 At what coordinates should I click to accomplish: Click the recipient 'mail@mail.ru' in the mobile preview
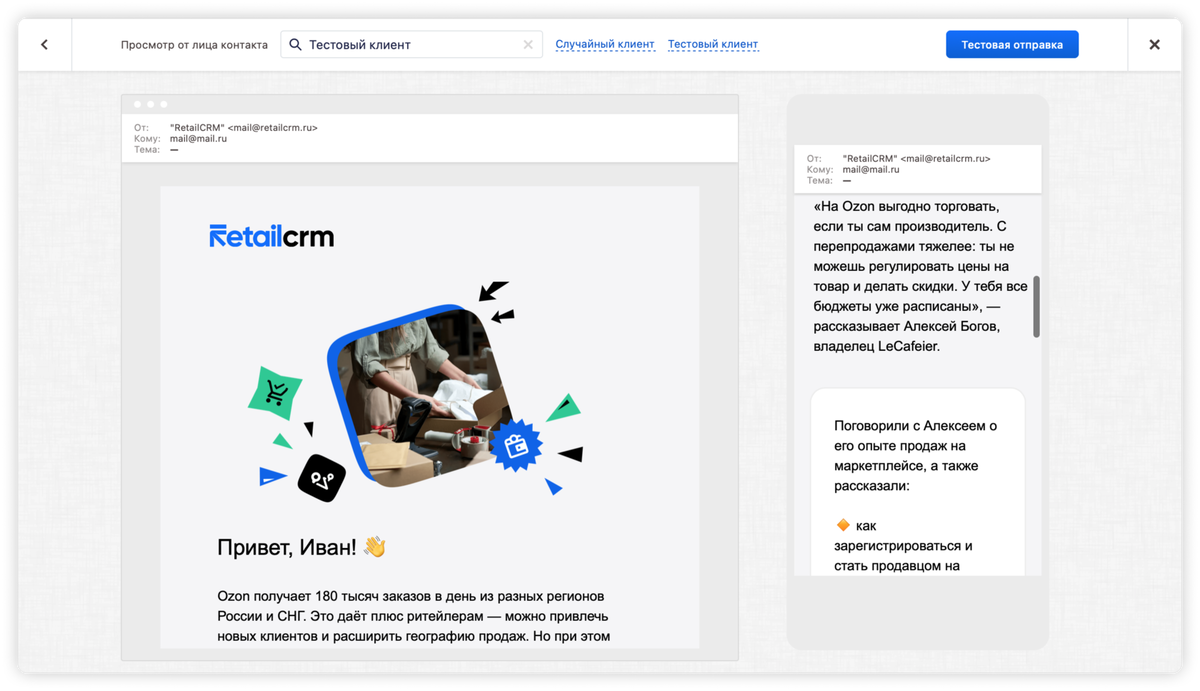871,170
